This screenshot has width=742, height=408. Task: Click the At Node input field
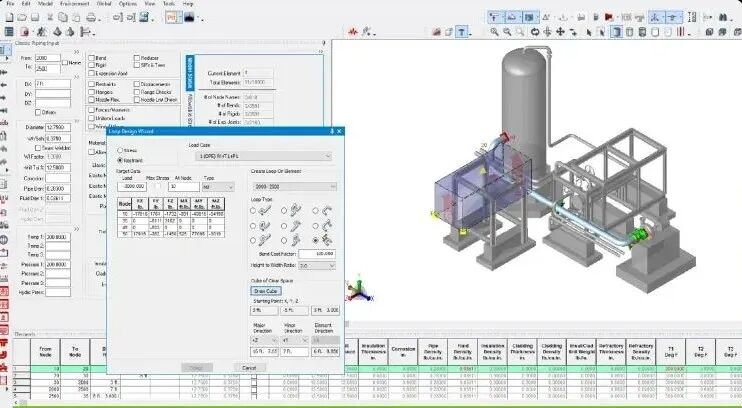click(x=184, y=187)
